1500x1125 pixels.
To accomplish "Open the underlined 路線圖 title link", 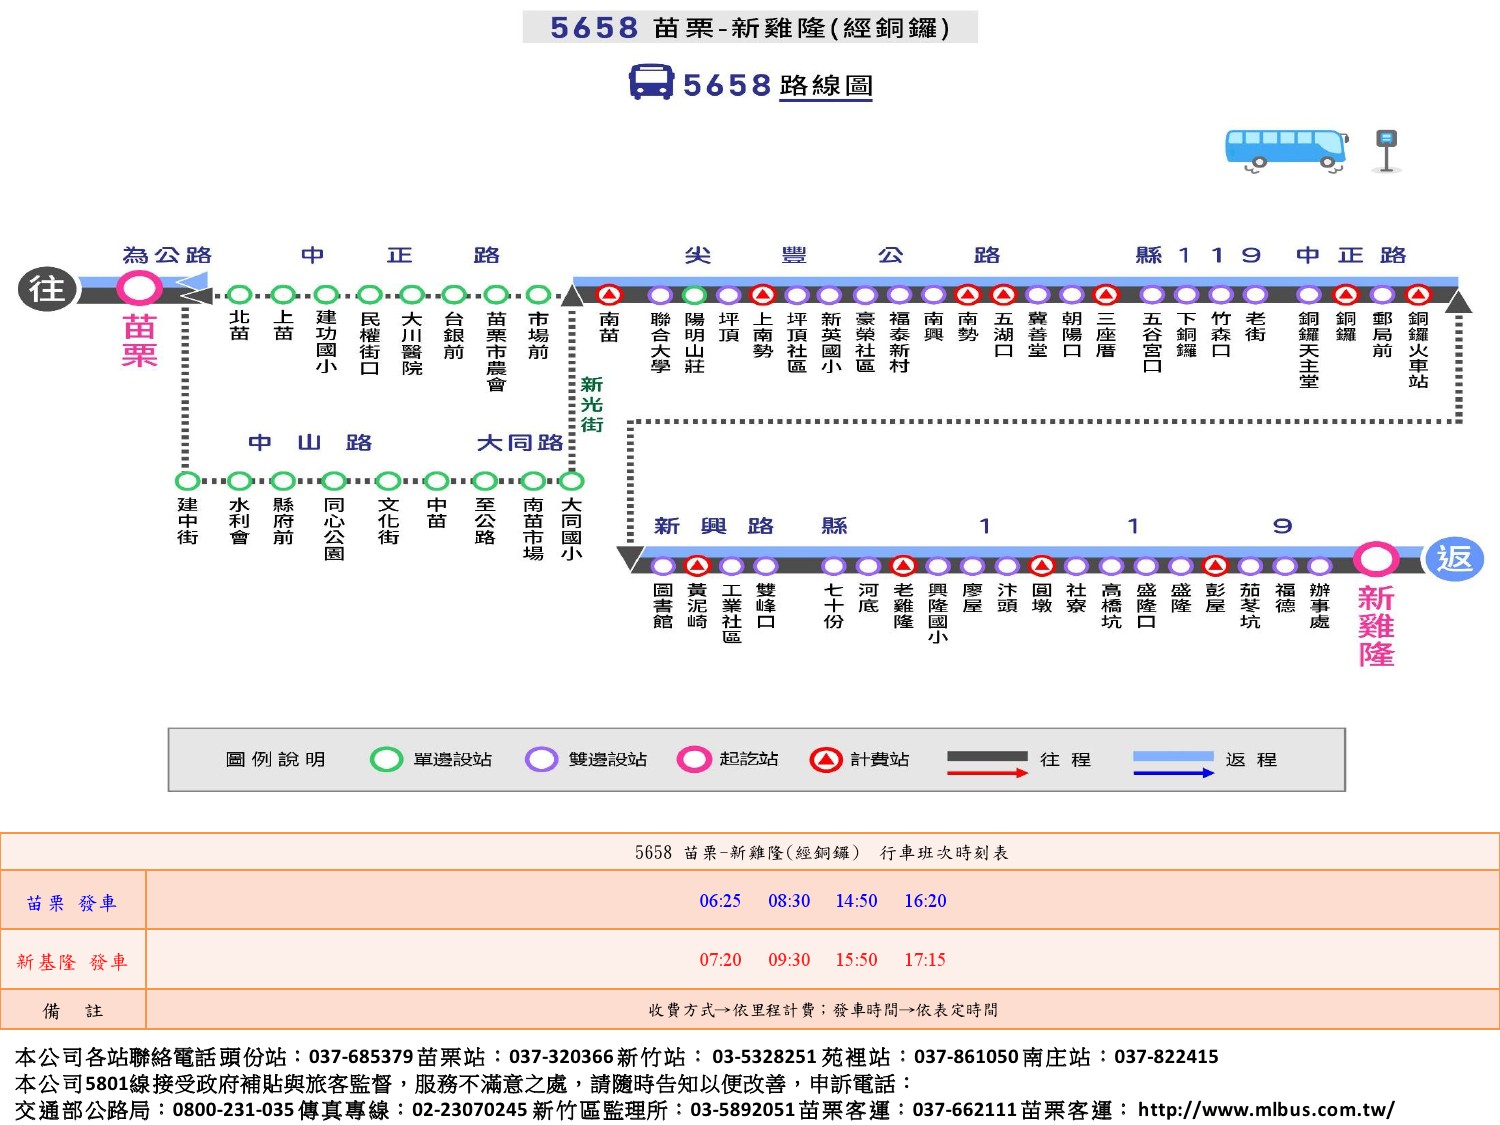I will point(826,86).
